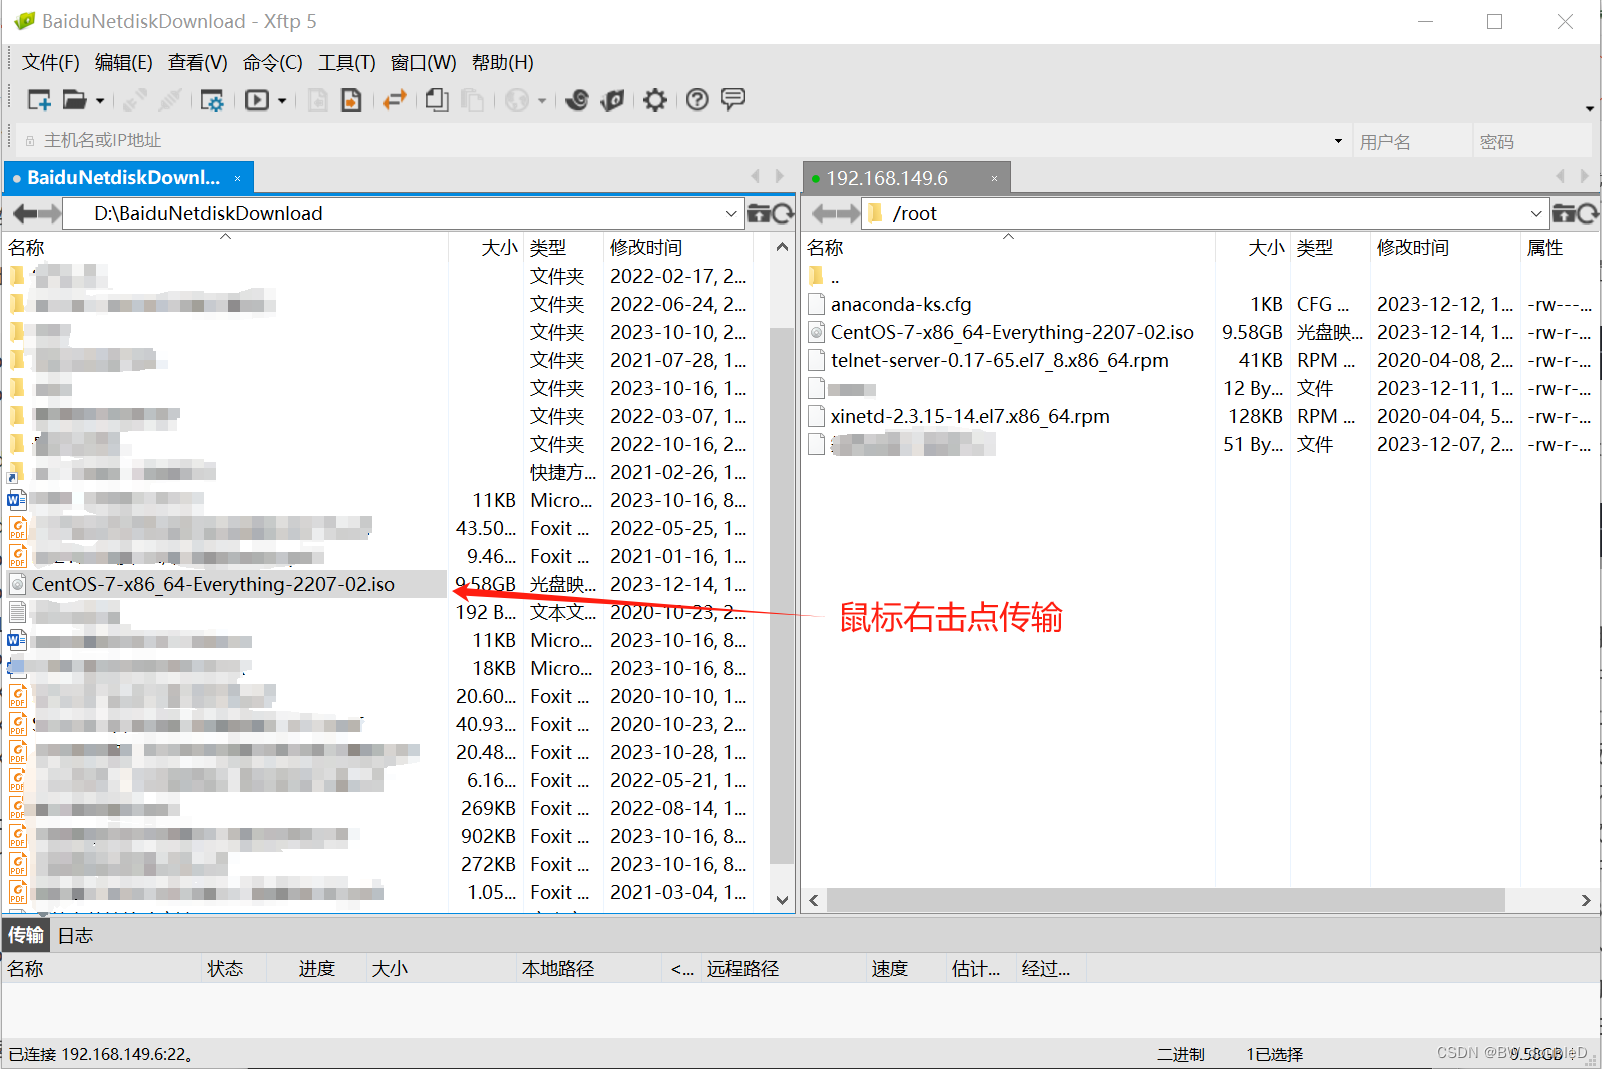Image resolution: width=1602 pixels, height=1069 pixels.
Task: Go back in local pane navigation
Action: coord(25,213)
